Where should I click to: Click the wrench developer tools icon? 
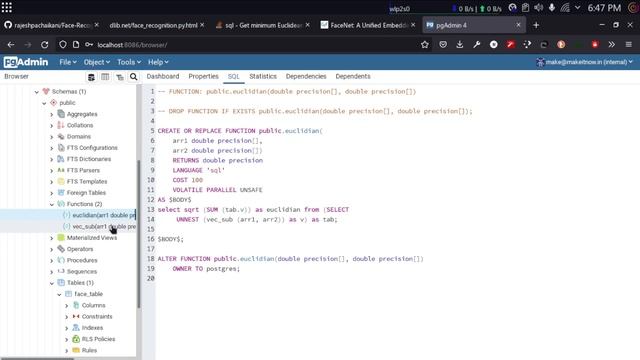point(477,45)
